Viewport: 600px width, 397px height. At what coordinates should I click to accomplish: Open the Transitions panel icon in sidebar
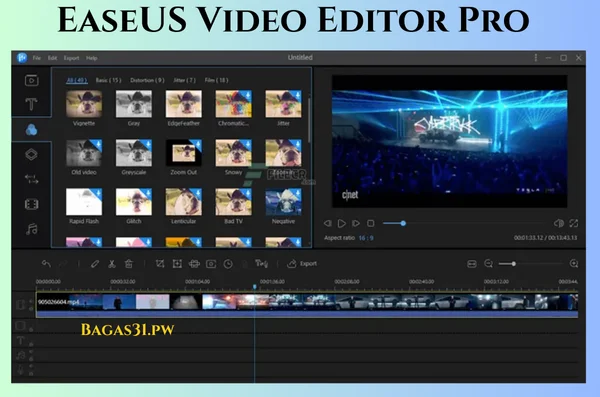click(x=31, y=179)
